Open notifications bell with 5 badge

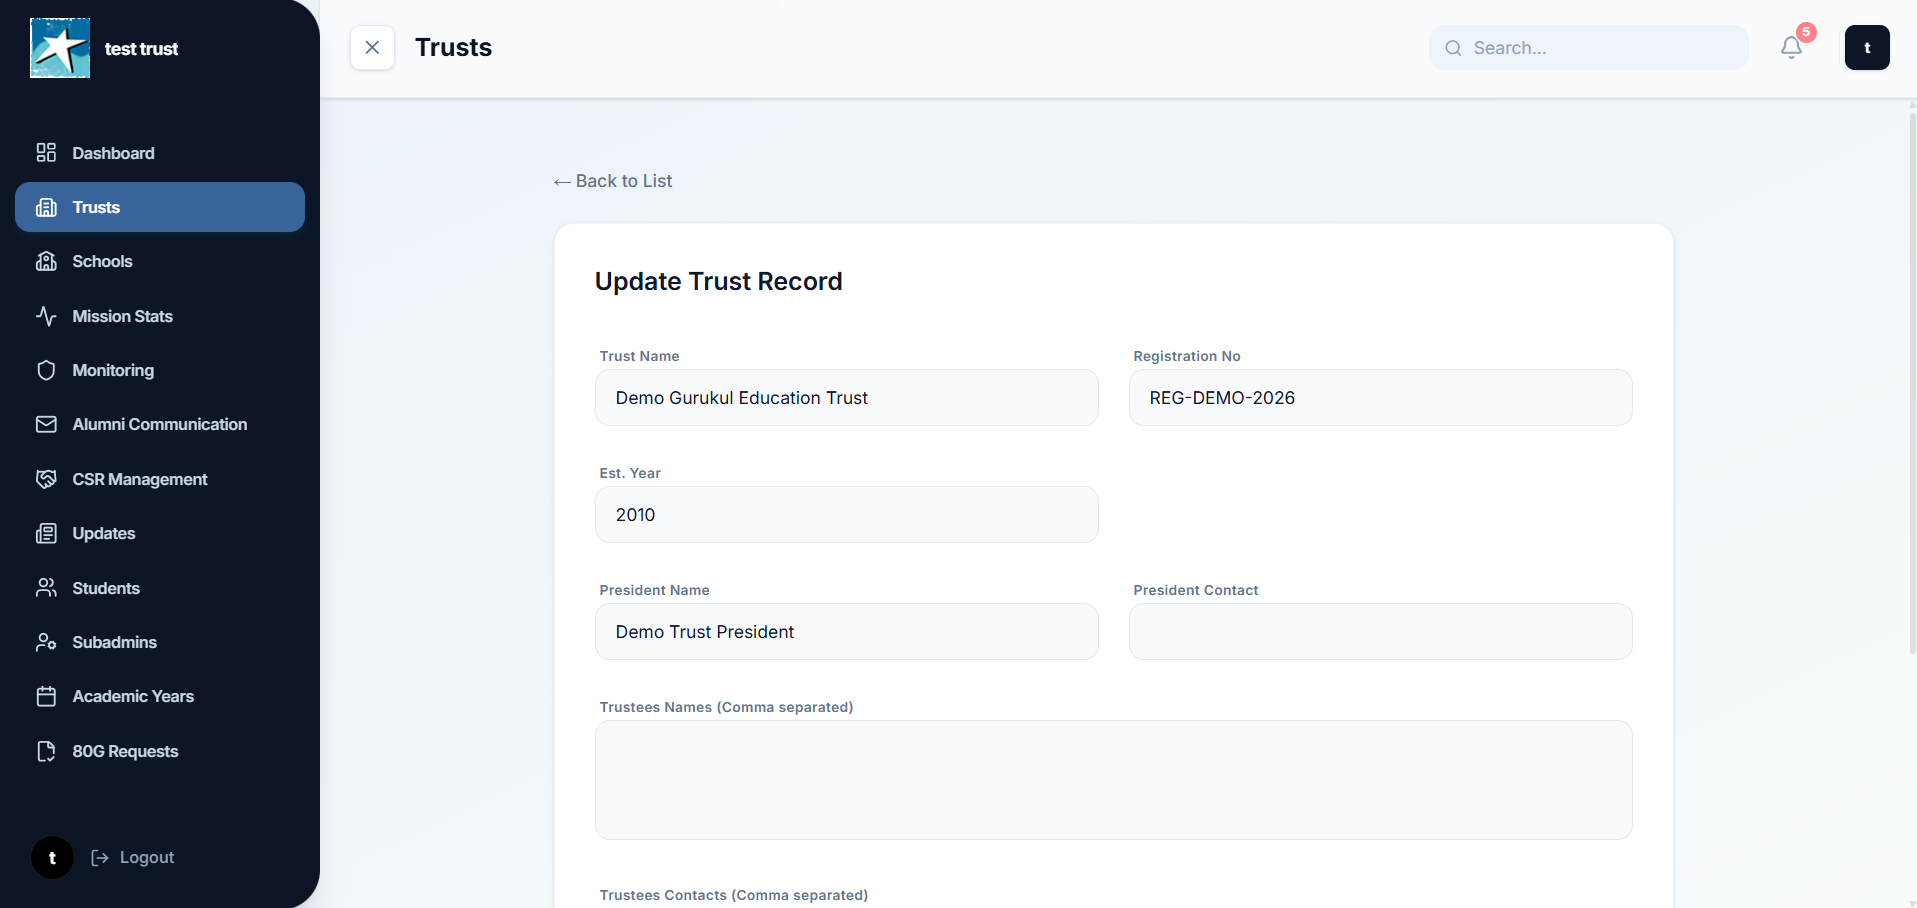[1792, 47]
